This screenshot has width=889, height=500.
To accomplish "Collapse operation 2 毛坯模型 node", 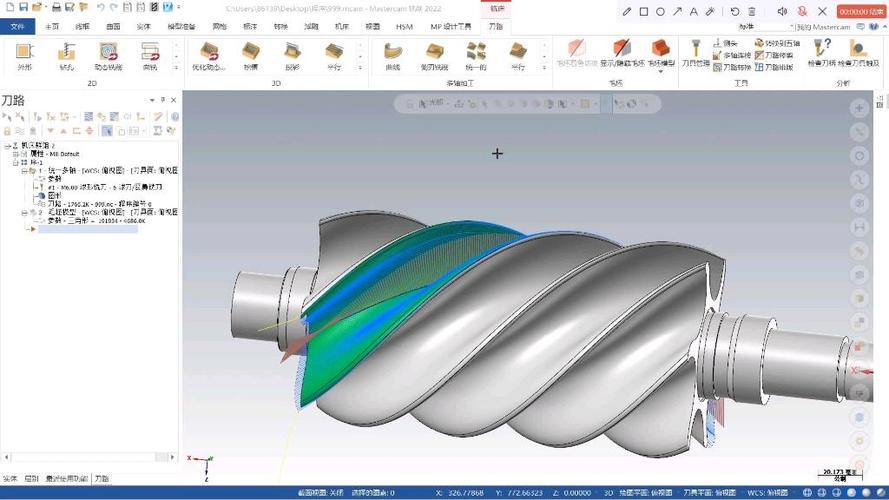I will click(24, 212).
